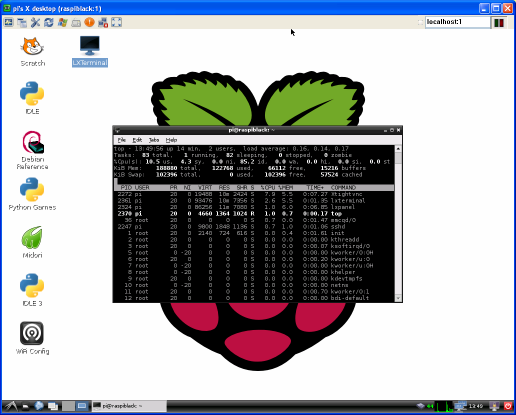Click the red shutdown button in panel
The width and height of the screenshot is (516, 415).
click(x=508, y=406)
